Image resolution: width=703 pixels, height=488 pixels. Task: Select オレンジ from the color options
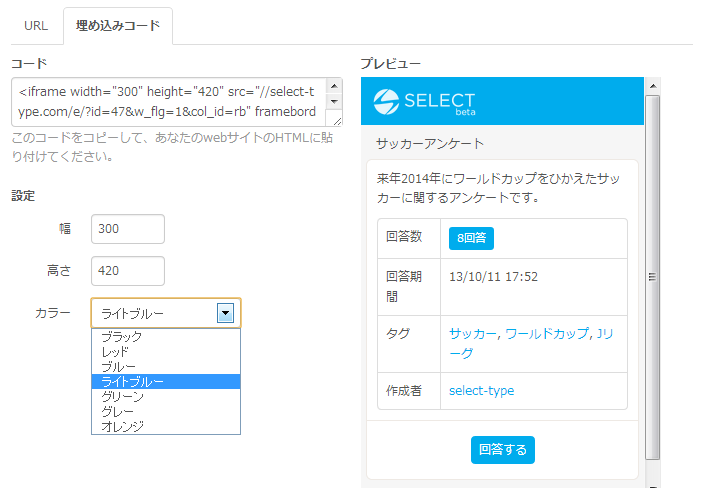122,427
